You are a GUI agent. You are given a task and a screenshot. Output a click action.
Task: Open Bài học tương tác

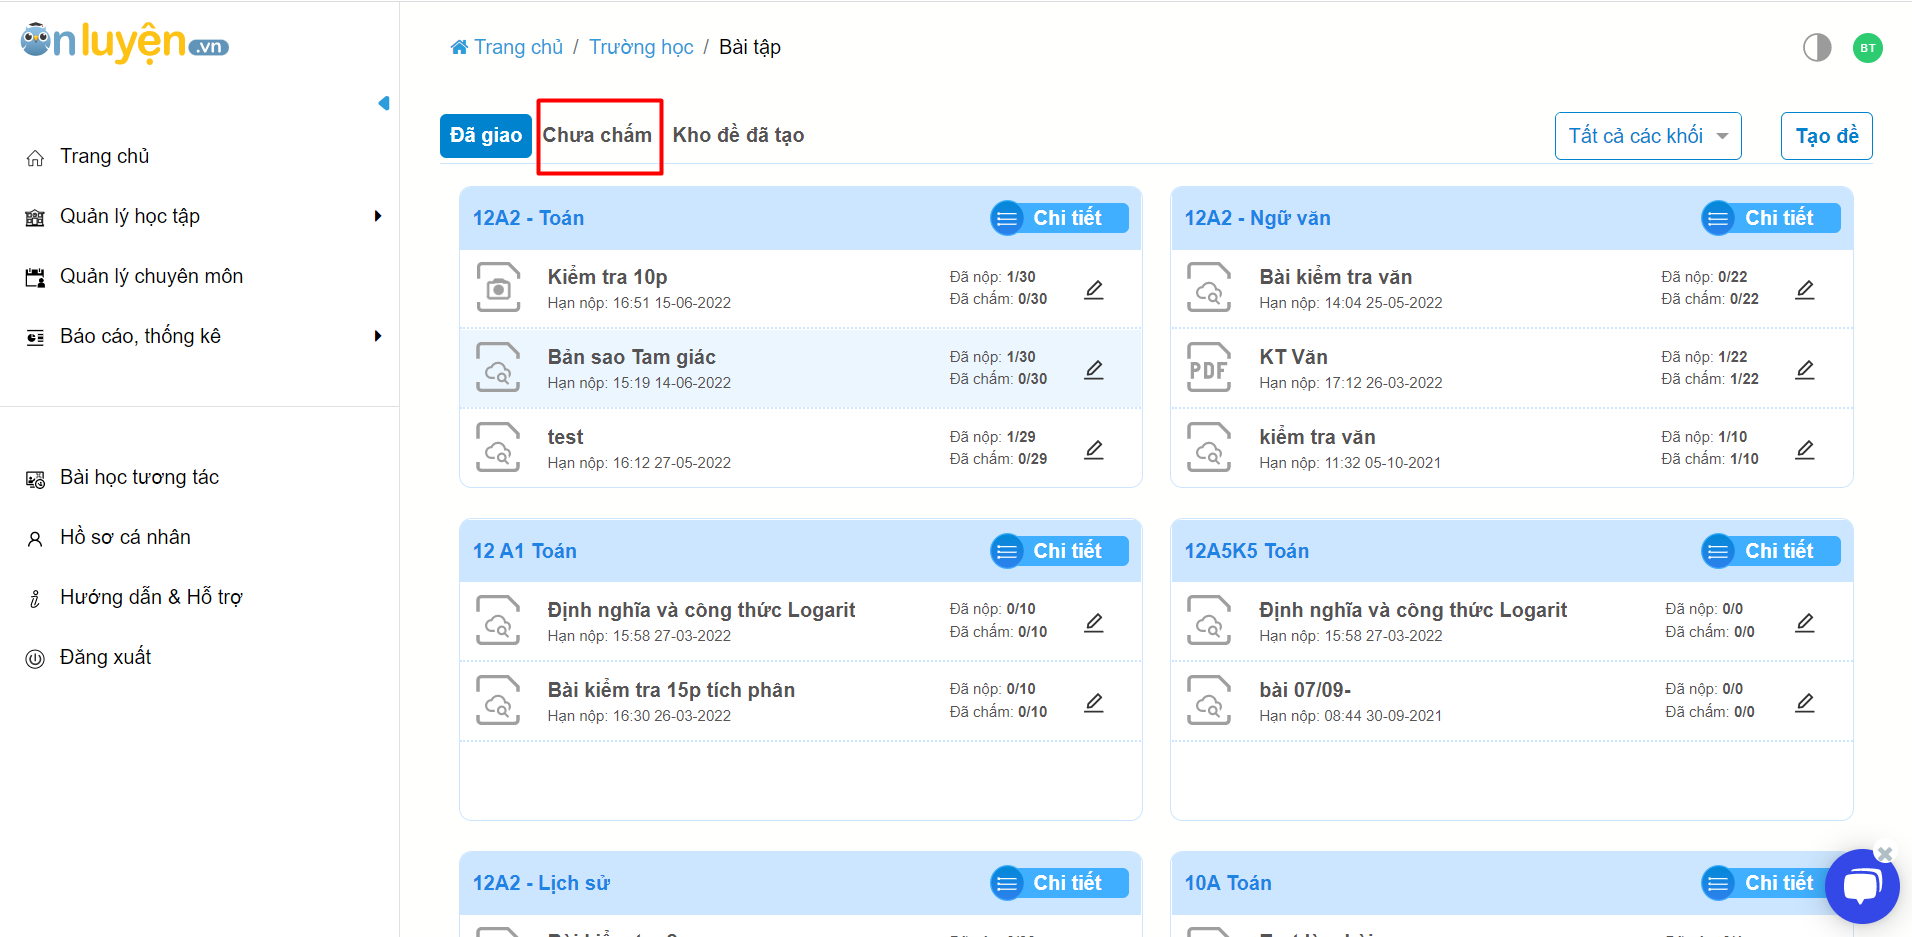point(139,477)
